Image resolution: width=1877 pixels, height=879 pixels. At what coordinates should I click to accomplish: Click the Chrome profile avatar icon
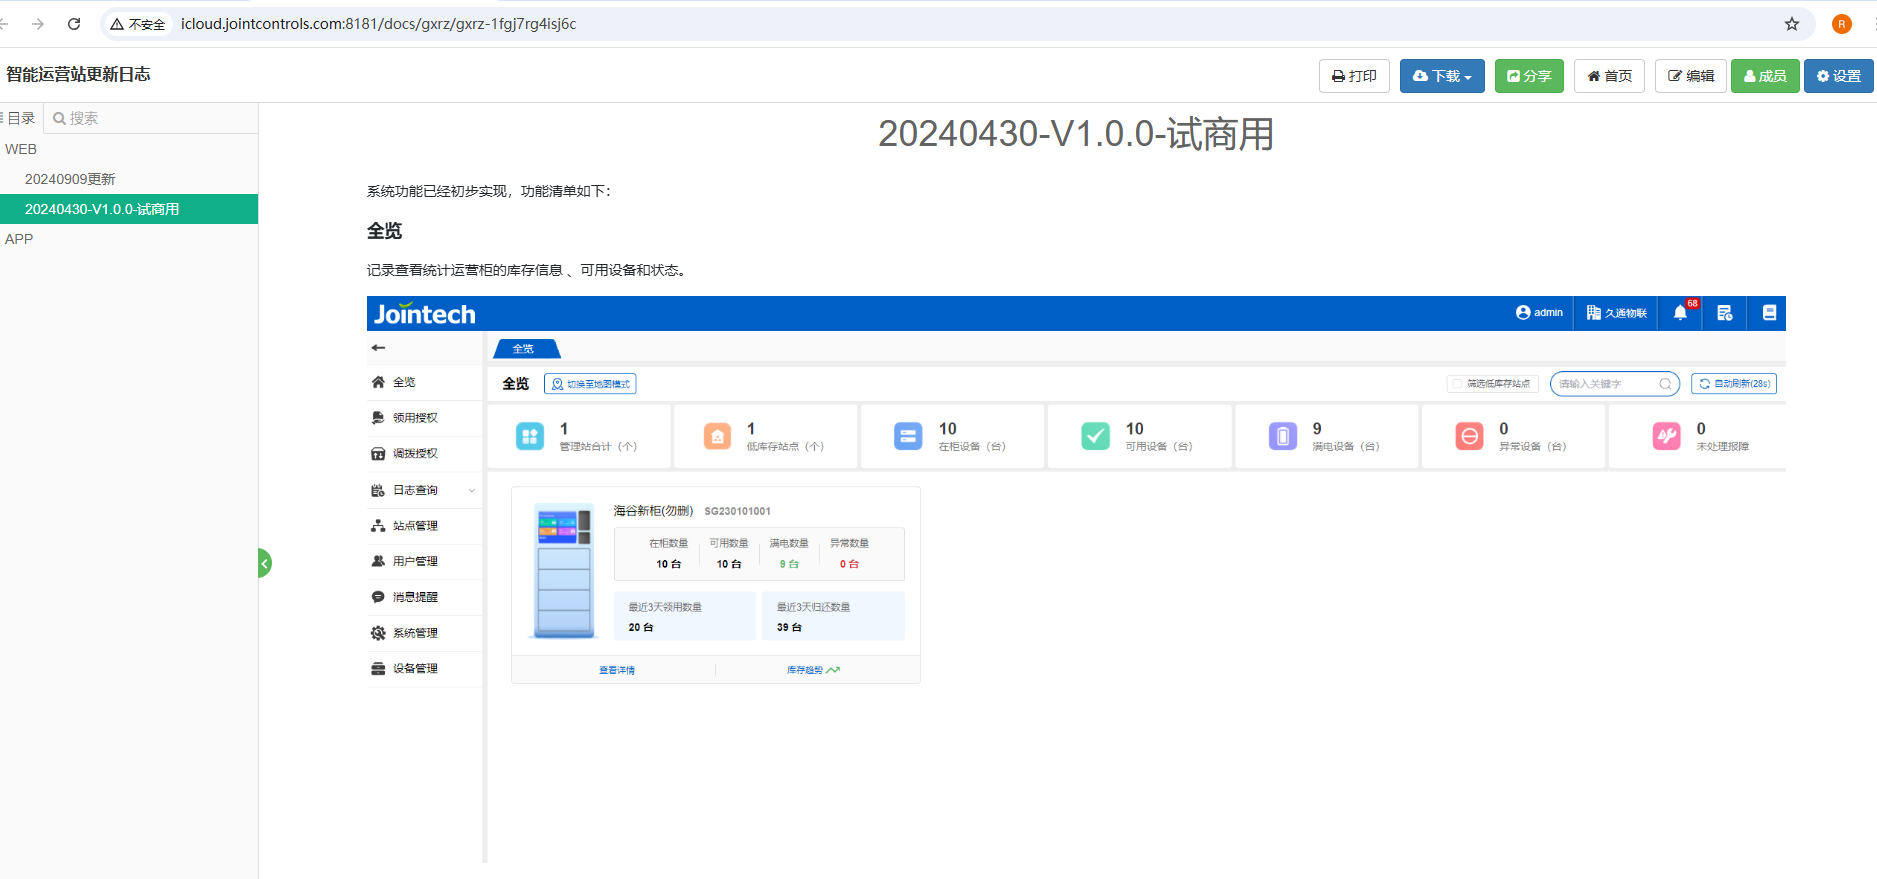[x=1841, y=24]
